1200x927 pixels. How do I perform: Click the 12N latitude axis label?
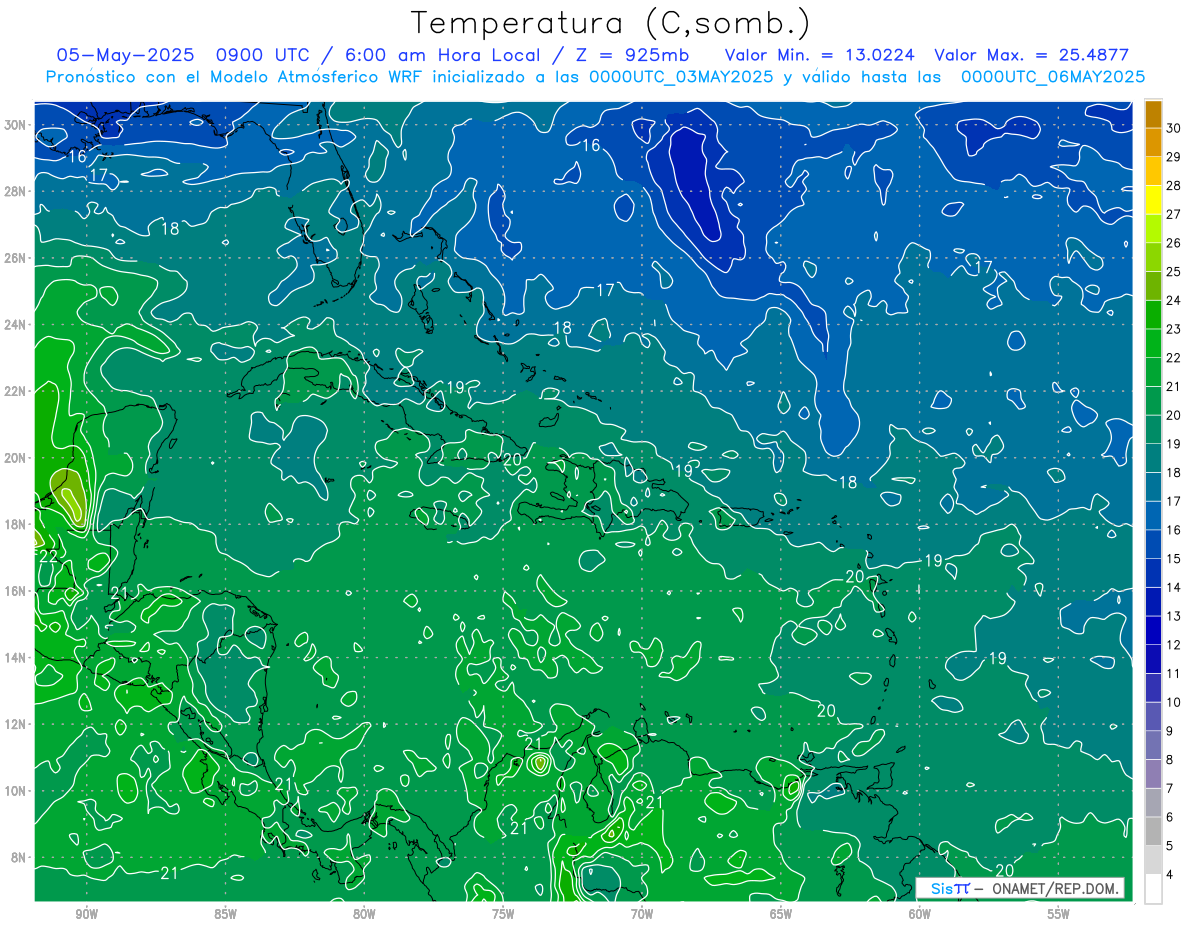(16, 724)
